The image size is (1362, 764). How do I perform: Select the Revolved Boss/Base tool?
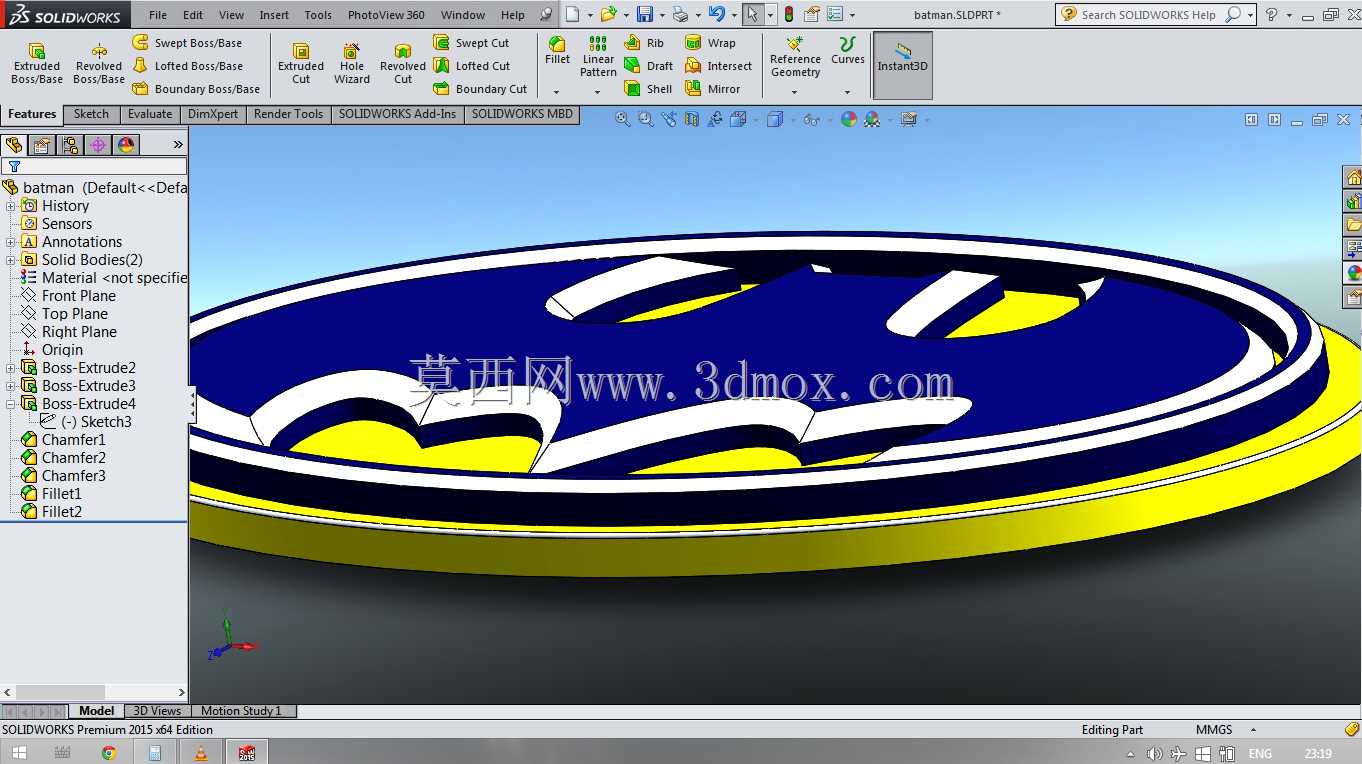(x=99, y=63)
